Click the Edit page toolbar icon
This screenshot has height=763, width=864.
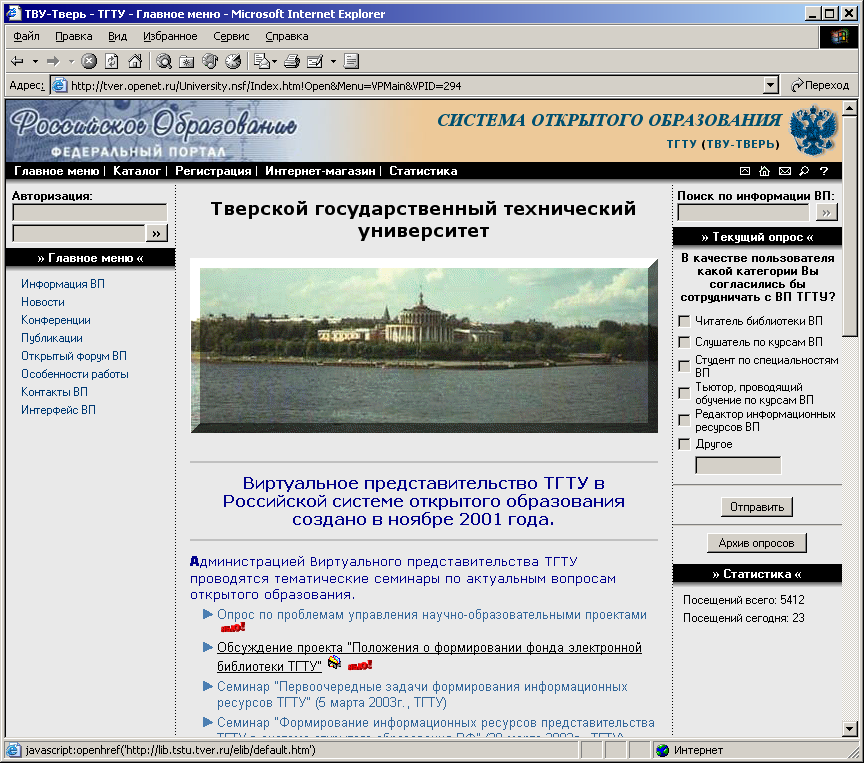click(315, 61)
